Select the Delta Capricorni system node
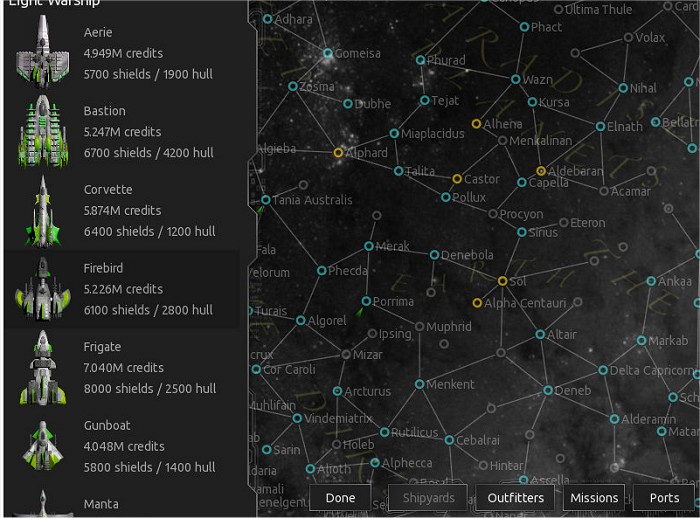Screen dimensions: 700x518 603,370
